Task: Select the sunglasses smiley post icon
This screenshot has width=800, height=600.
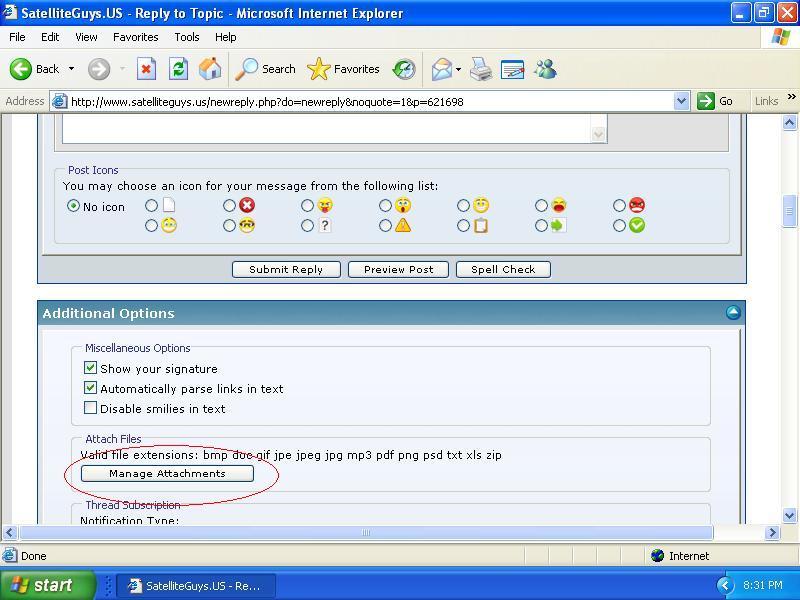Action: (229, 226)
